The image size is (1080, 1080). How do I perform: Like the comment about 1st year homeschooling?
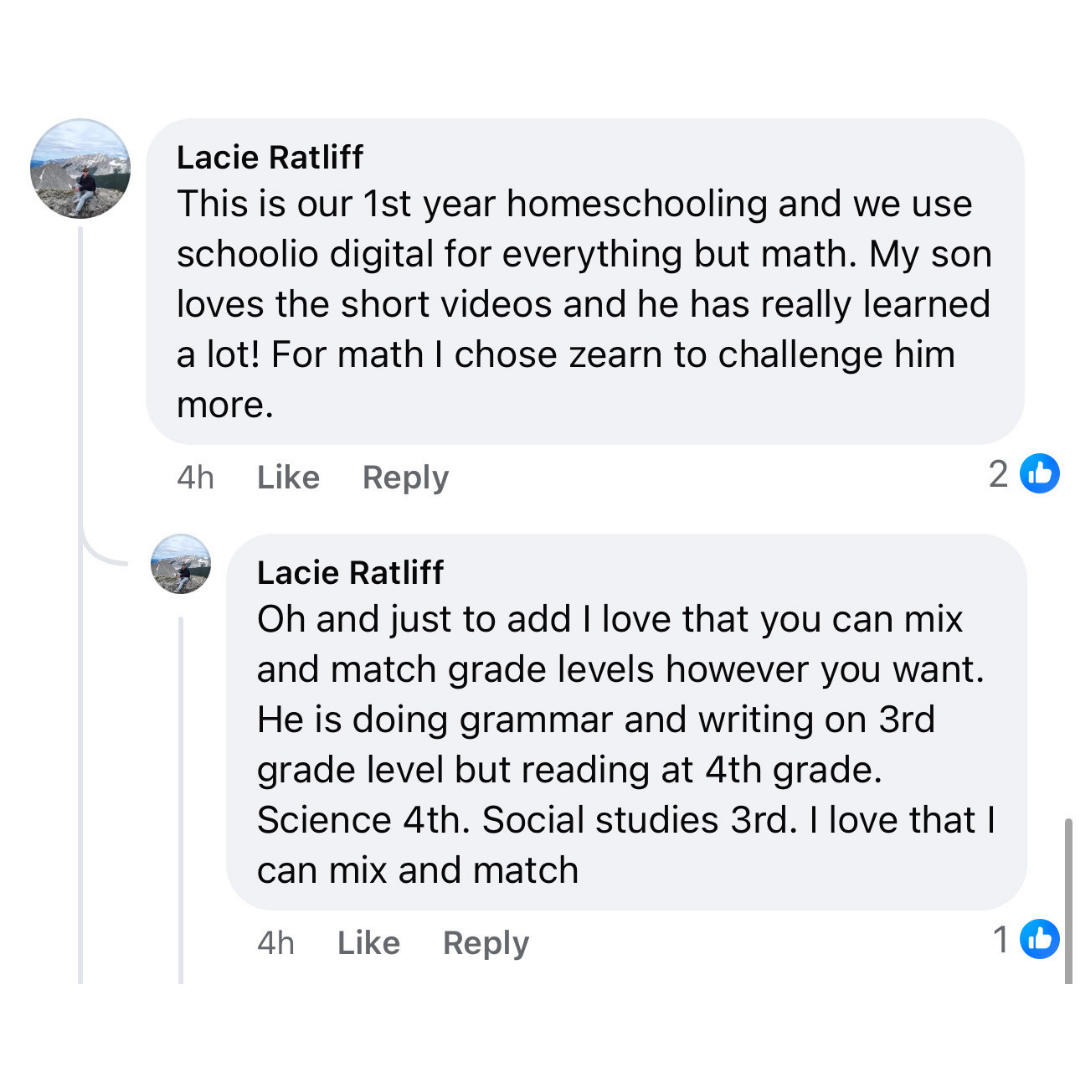[x=288, y=477]
